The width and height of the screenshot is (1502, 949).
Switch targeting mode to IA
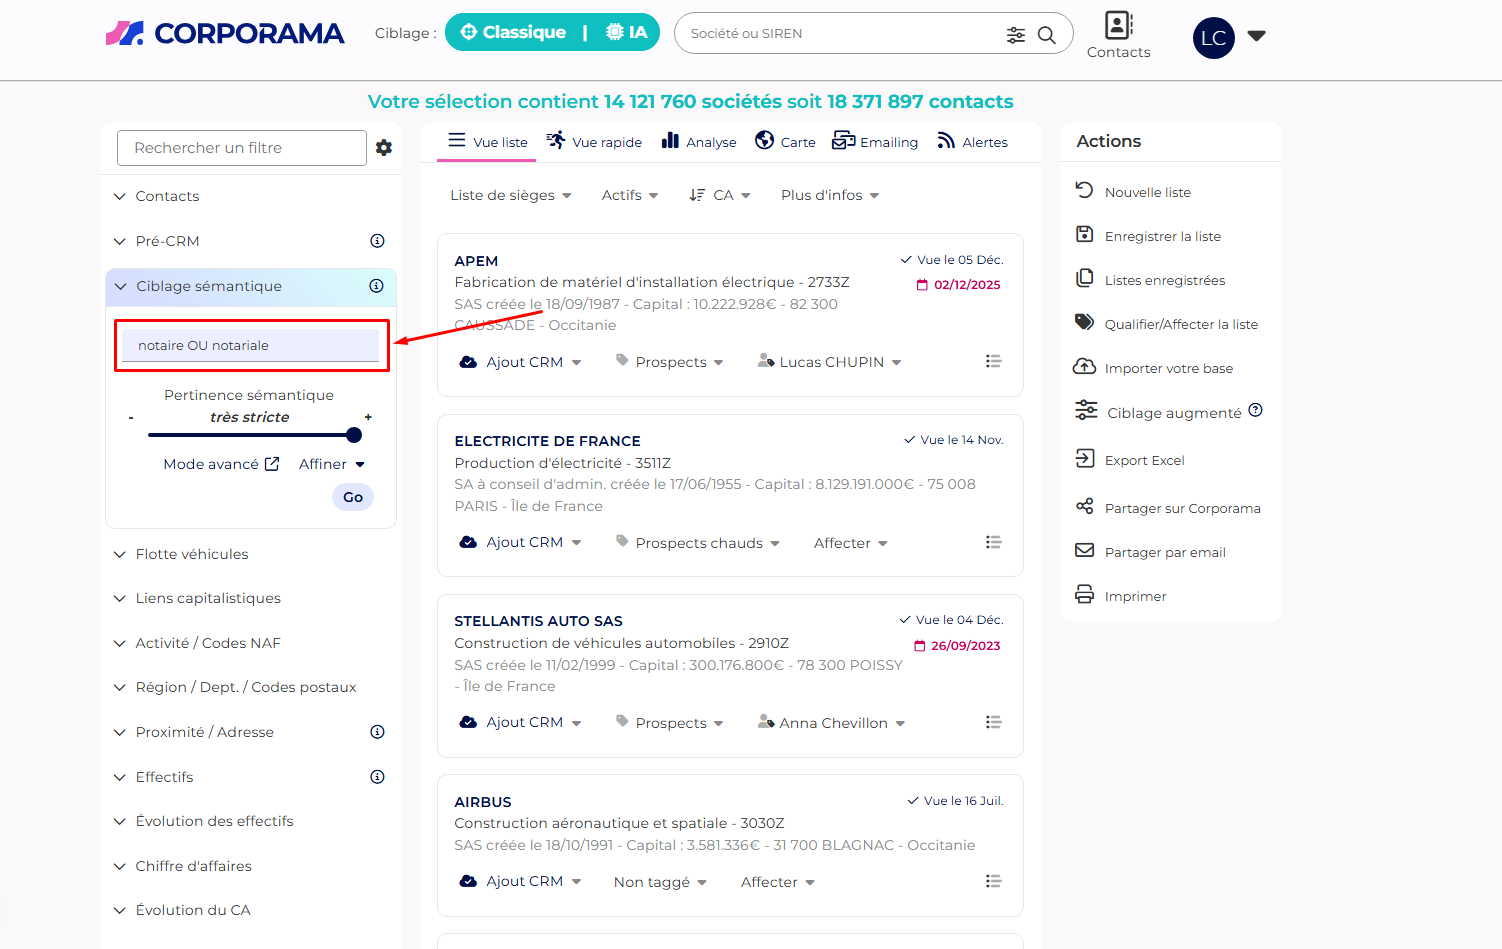pyautogui.click(x=627, y=33)
